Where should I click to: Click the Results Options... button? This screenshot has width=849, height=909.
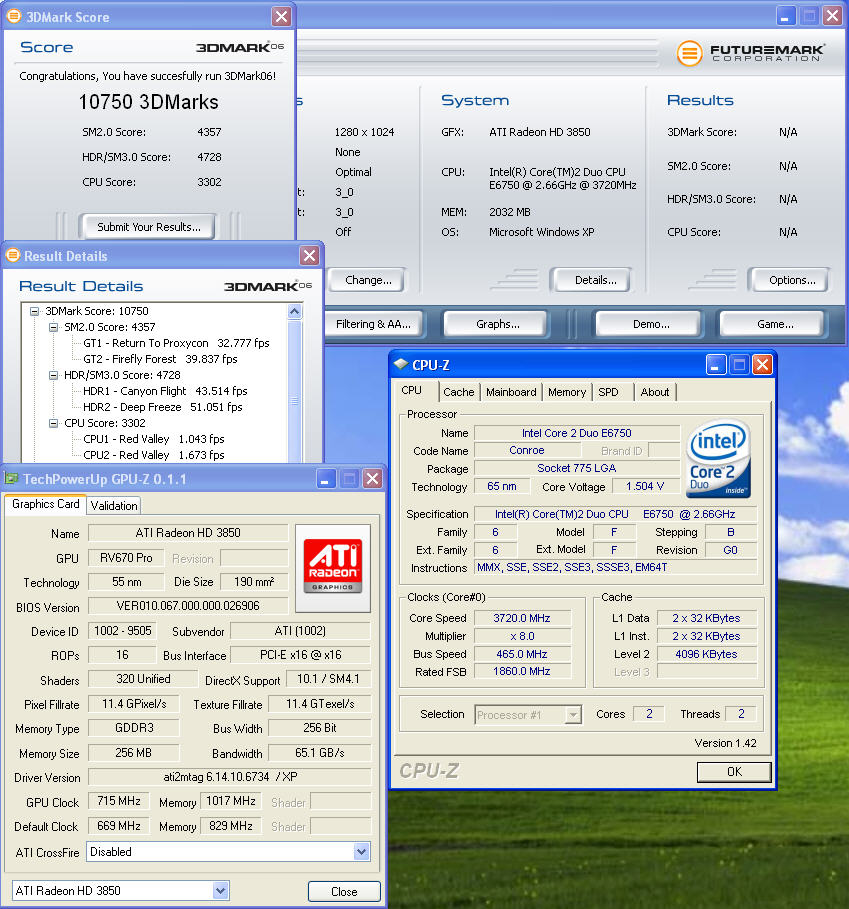click(x=792, y=280)
